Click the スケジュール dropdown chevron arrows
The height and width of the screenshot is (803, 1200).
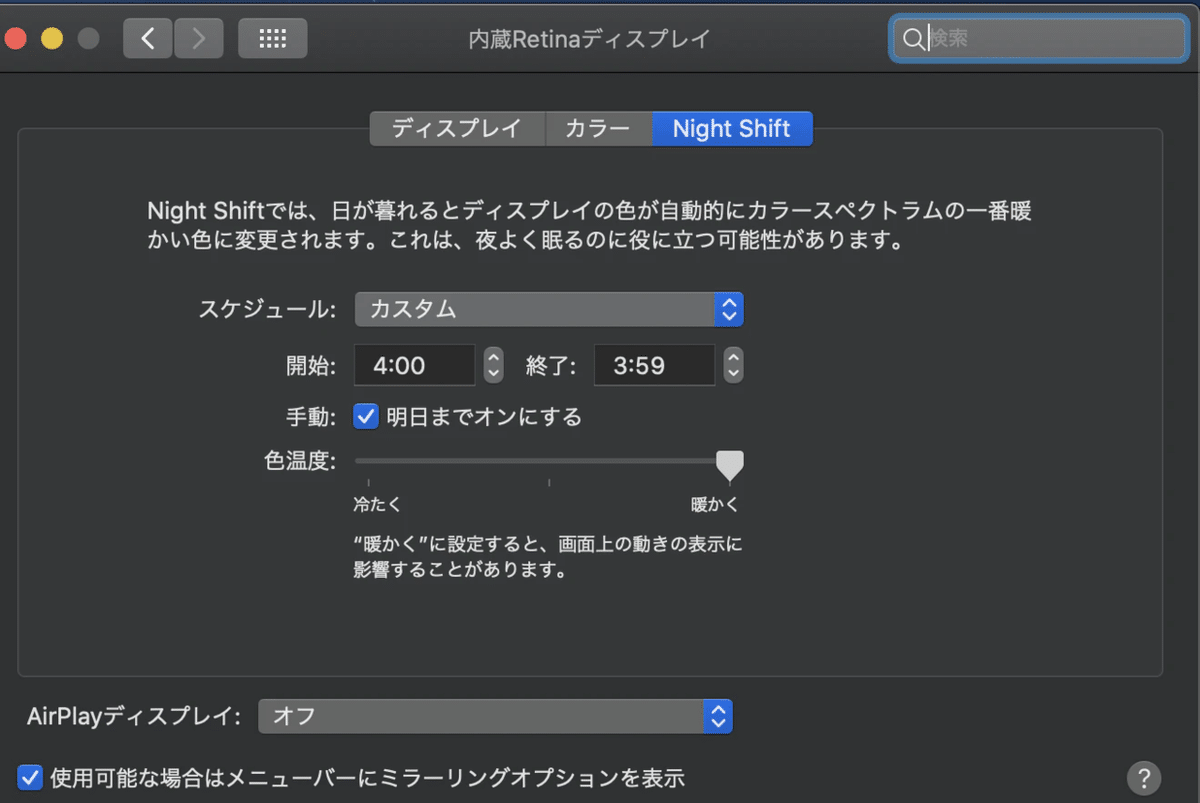pyautogui.click(x=730, y=309)
